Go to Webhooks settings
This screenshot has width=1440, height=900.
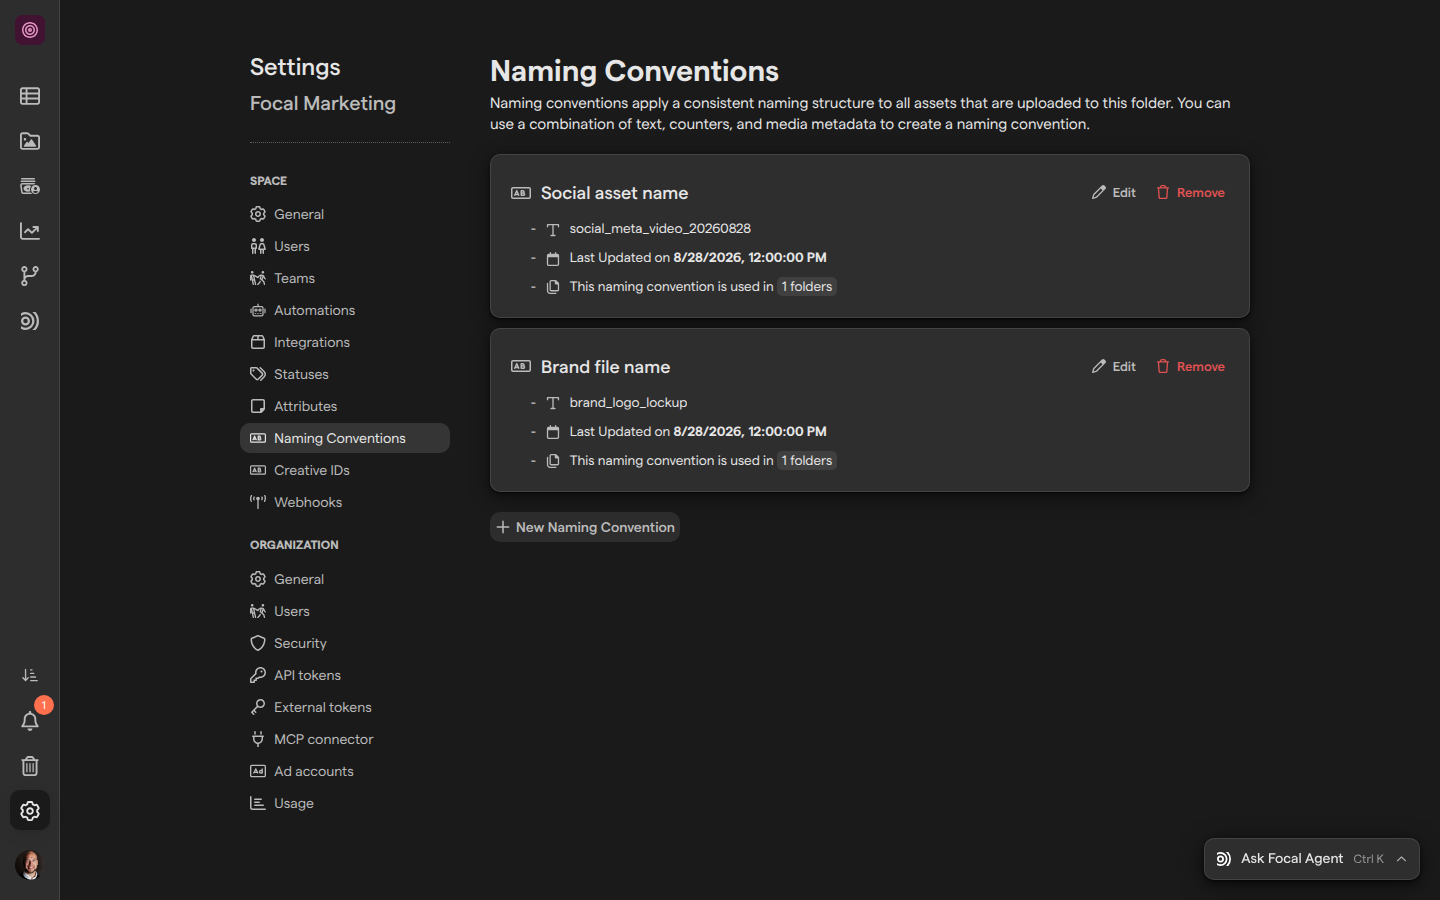tap(345, 502)
